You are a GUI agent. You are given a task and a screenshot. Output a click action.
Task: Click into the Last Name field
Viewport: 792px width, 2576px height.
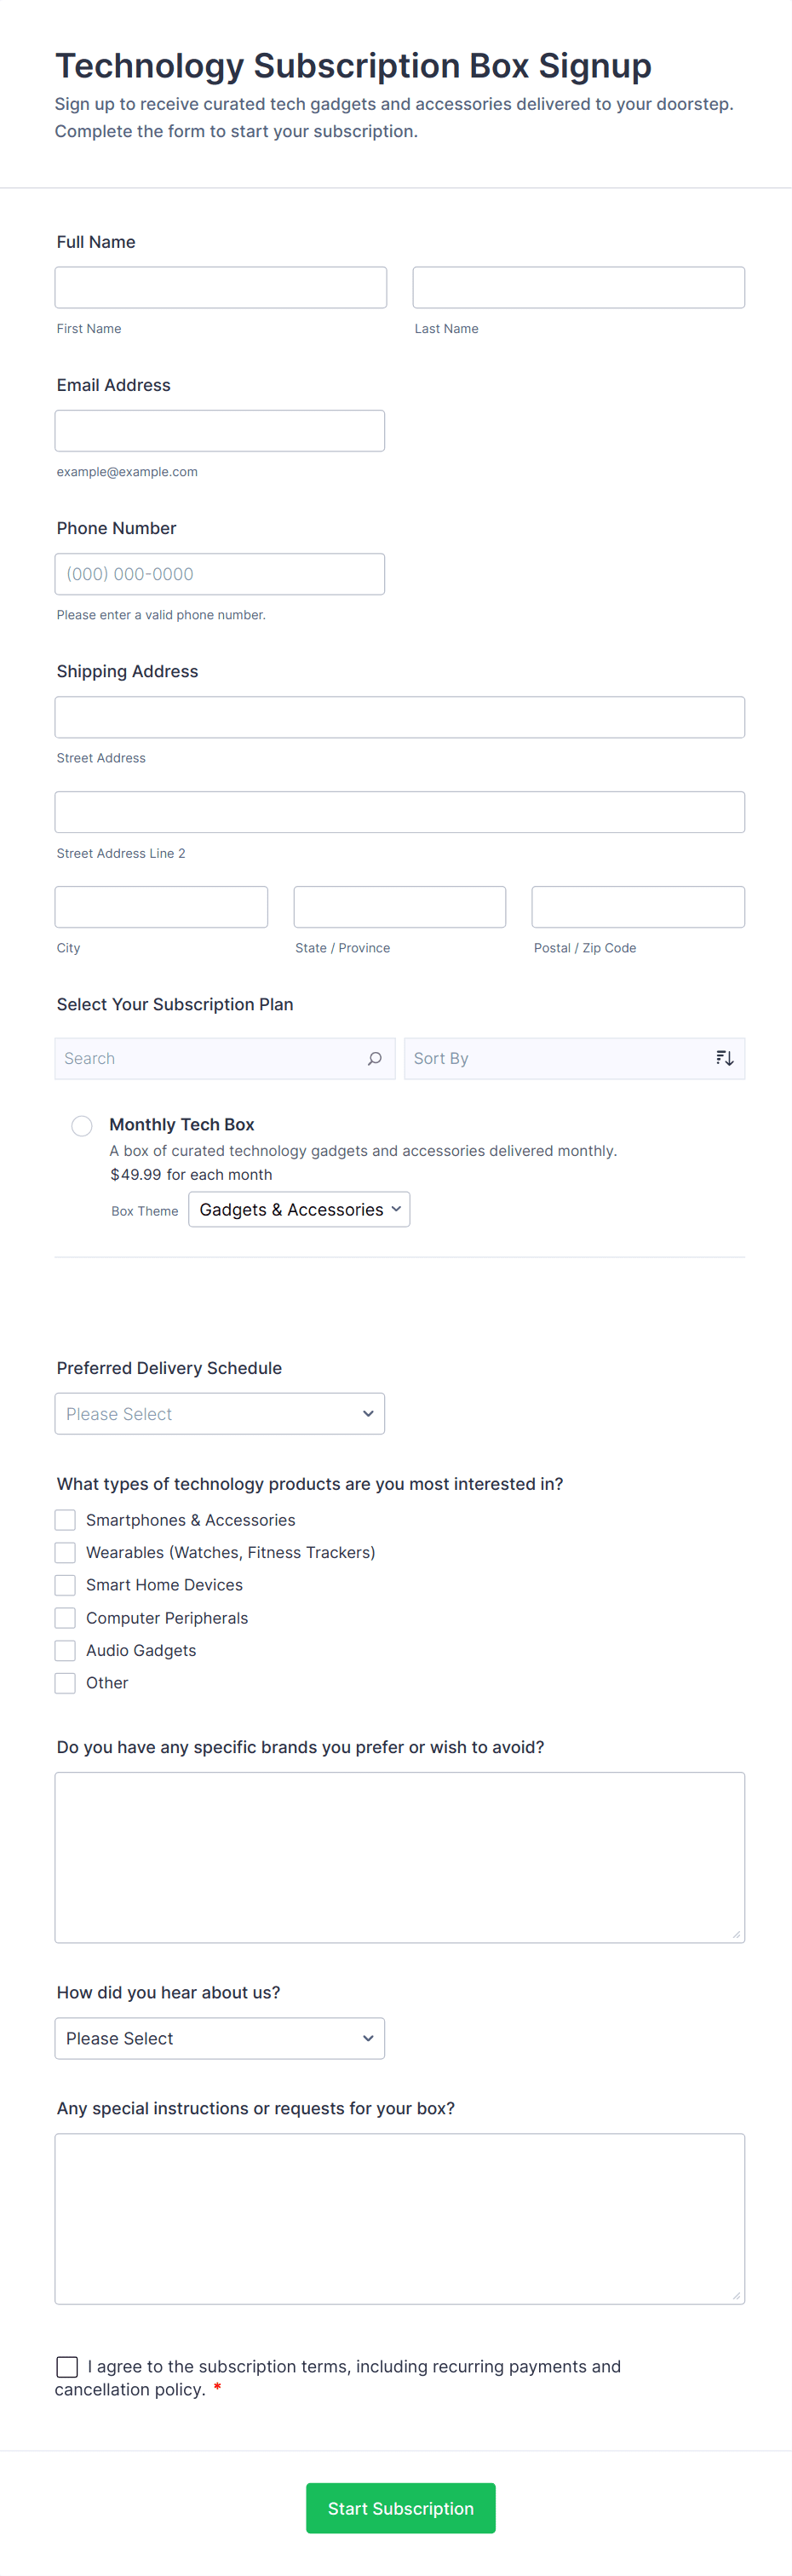[578, 288]
